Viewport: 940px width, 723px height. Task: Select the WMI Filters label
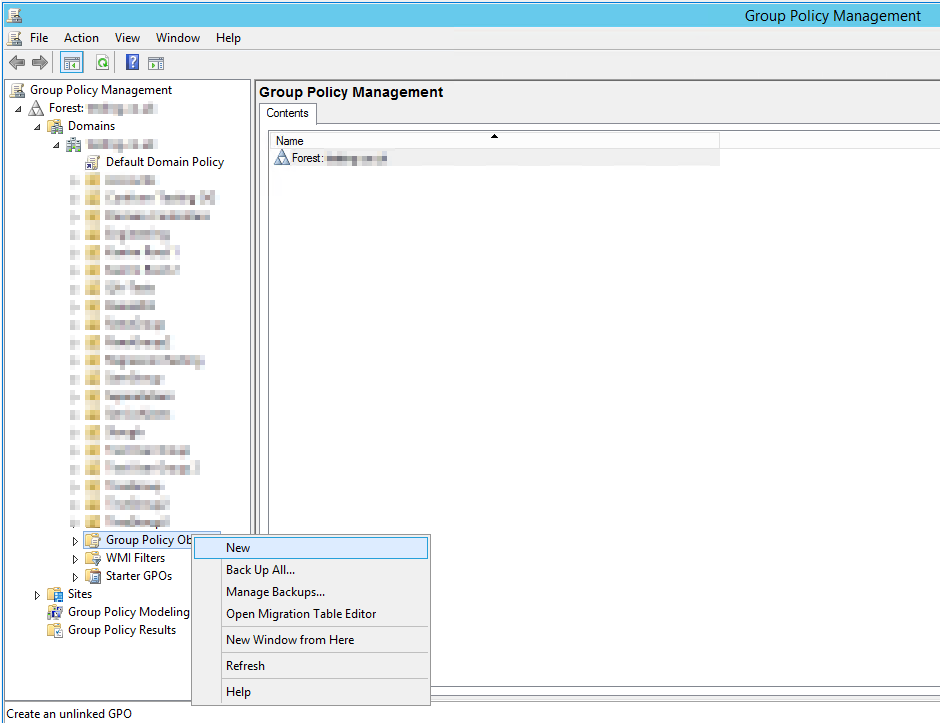pos(135,558)
